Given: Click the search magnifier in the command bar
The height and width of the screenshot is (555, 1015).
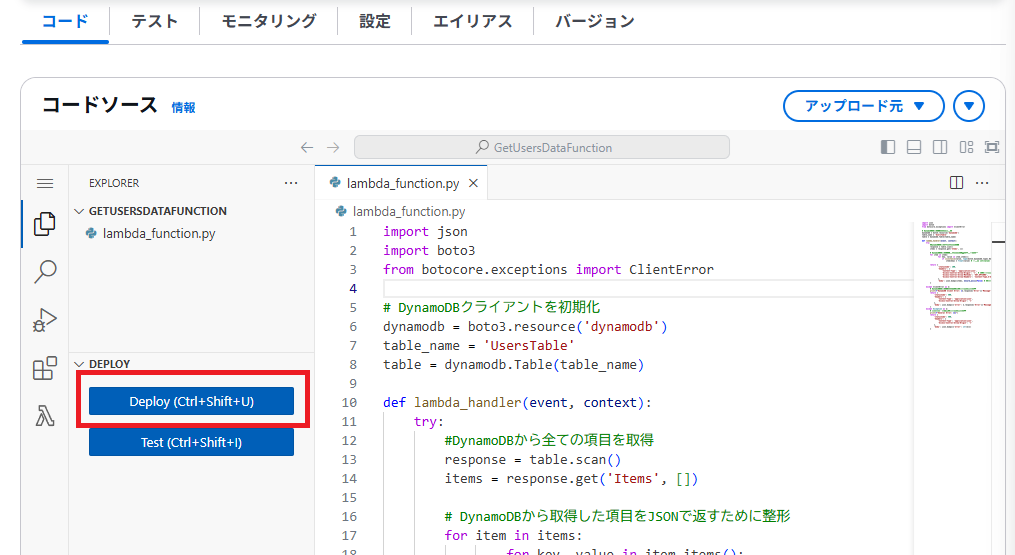Looking at the screenshot, I should (482, 147).
